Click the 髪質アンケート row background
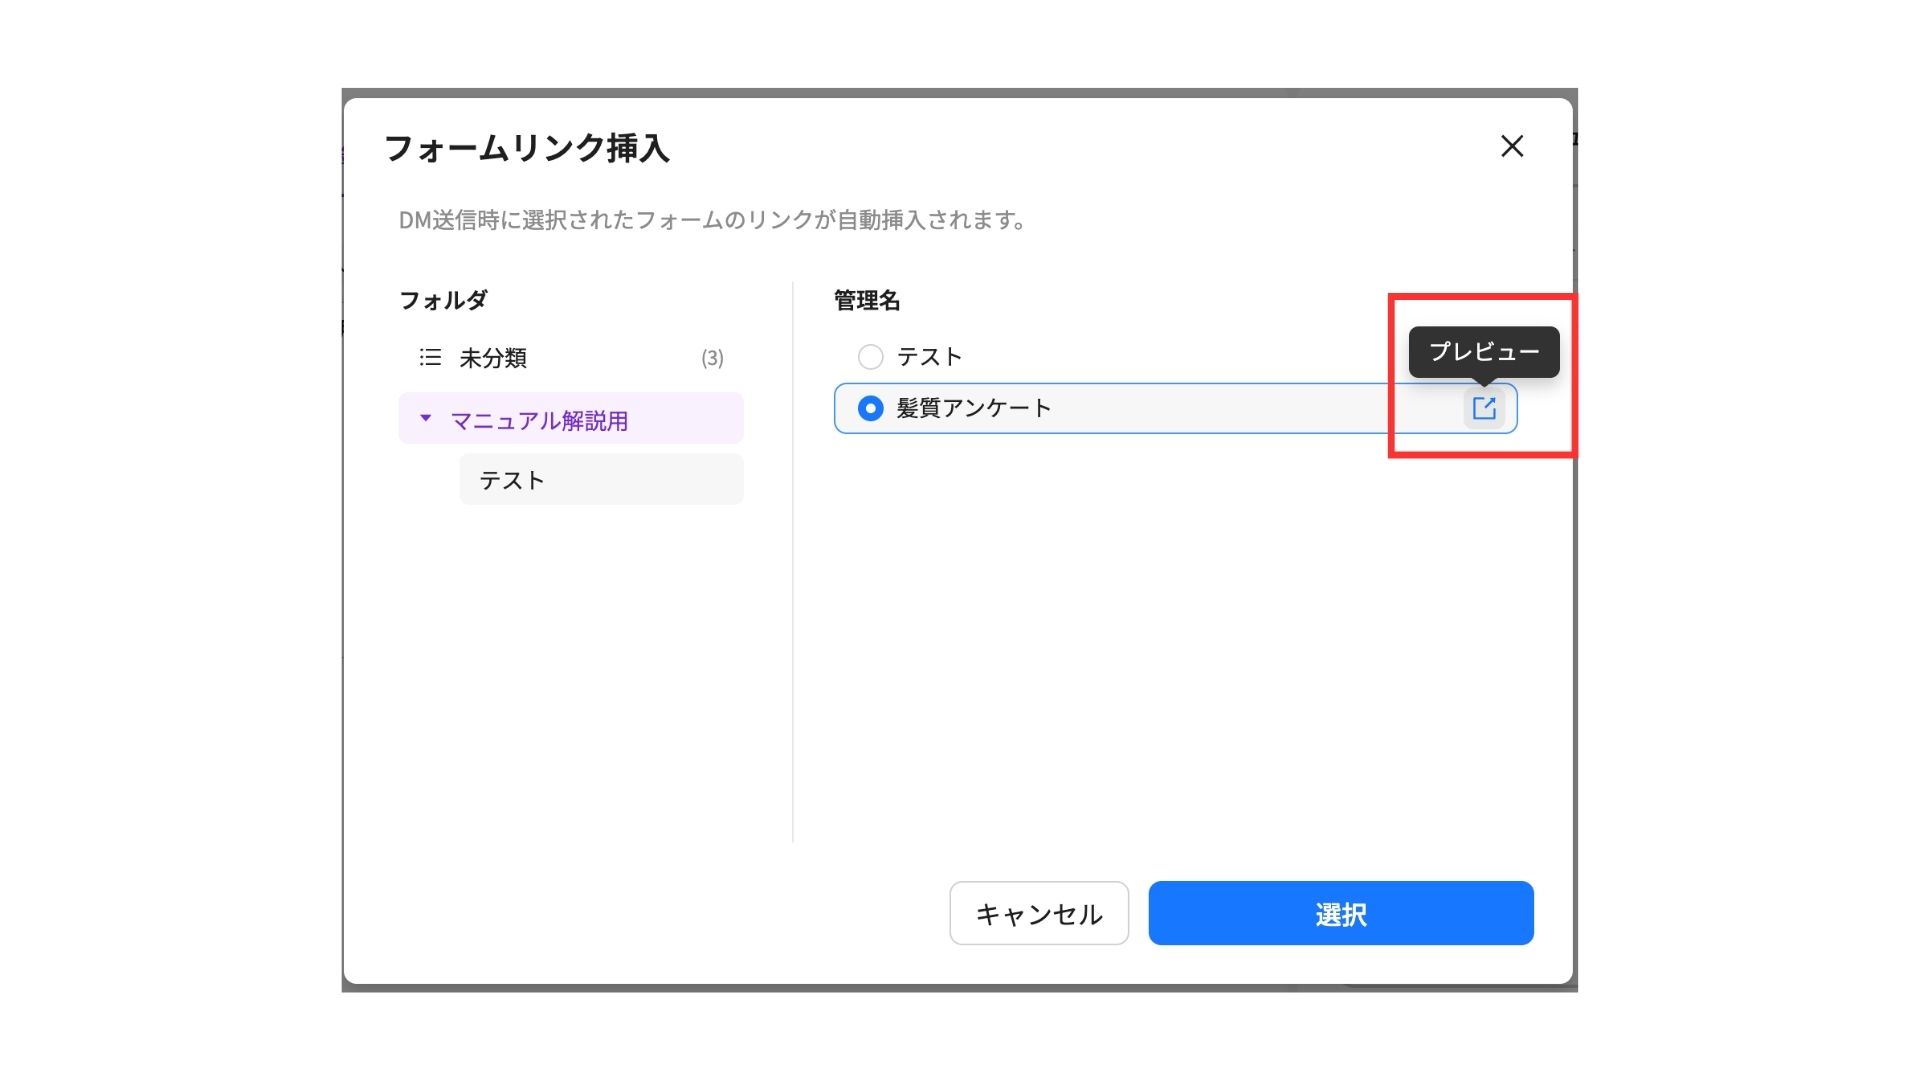The height and width of the screenshot is (1080, 1920). pyautogui.click(x=1250, y=408)
